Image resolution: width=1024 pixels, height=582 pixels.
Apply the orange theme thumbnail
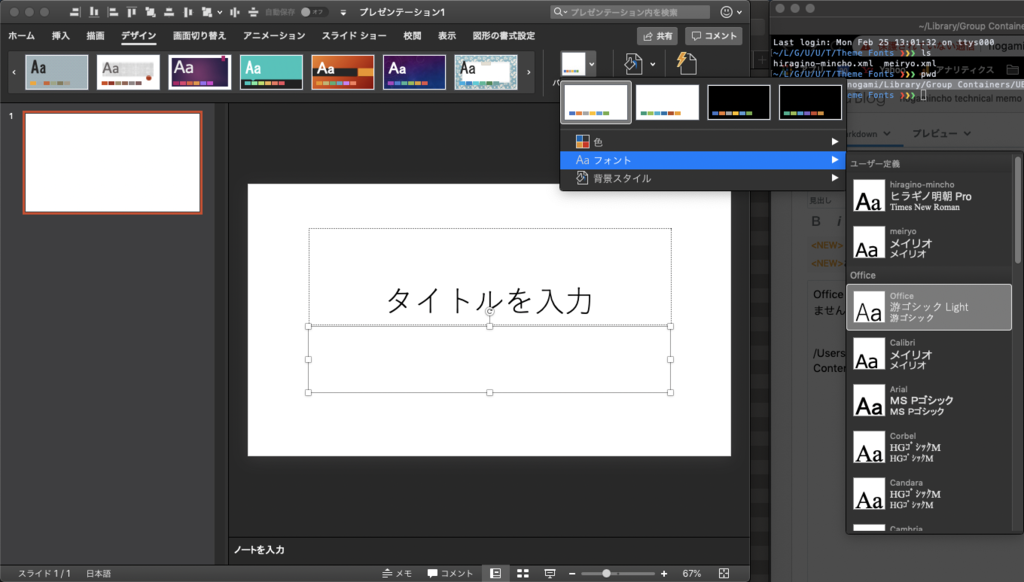point(343,72)
